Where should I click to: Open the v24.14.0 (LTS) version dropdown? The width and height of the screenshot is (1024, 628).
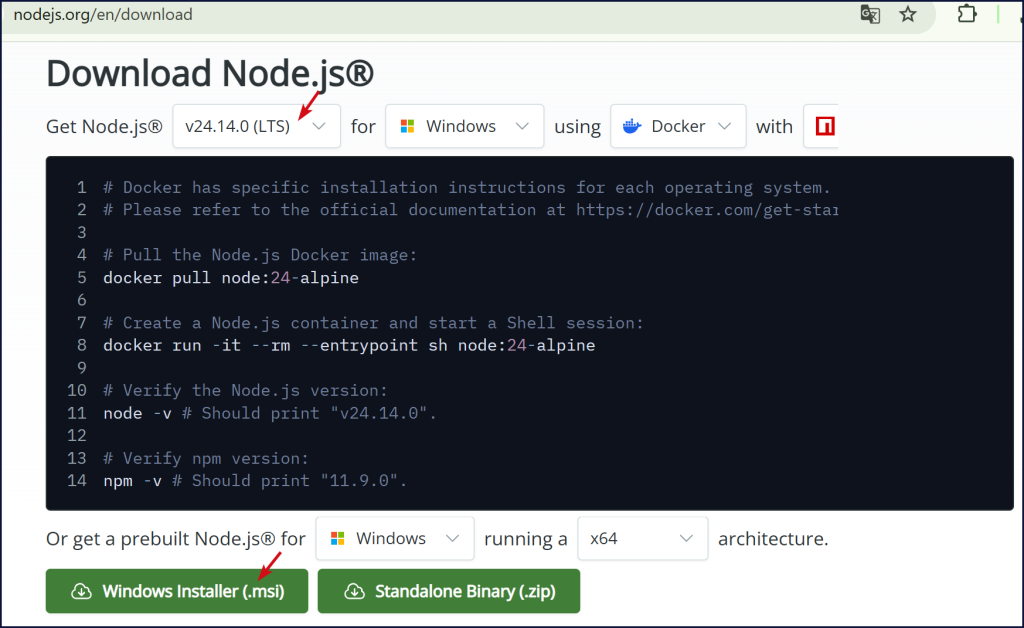click(x=256, y=126)
